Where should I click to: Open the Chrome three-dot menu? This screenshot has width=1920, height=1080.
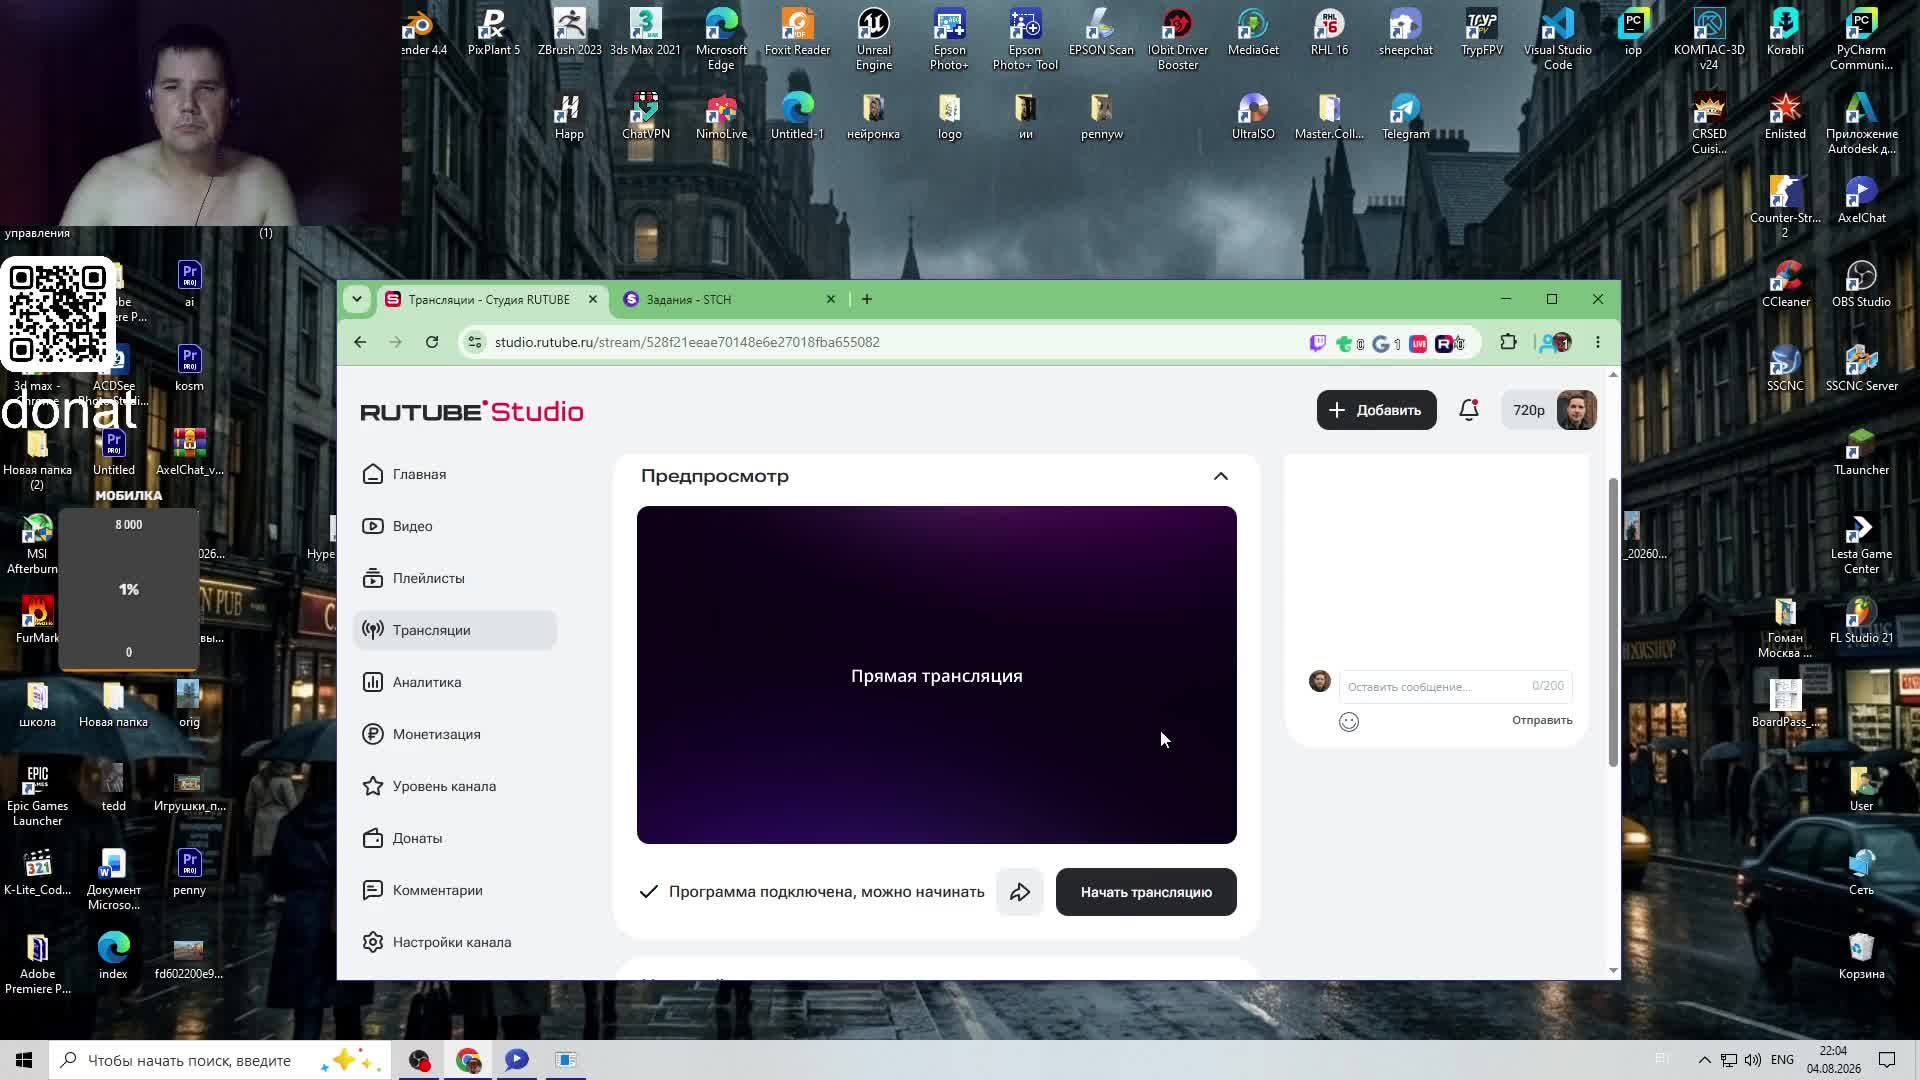pyautogui.click(x=1598, y=342)
